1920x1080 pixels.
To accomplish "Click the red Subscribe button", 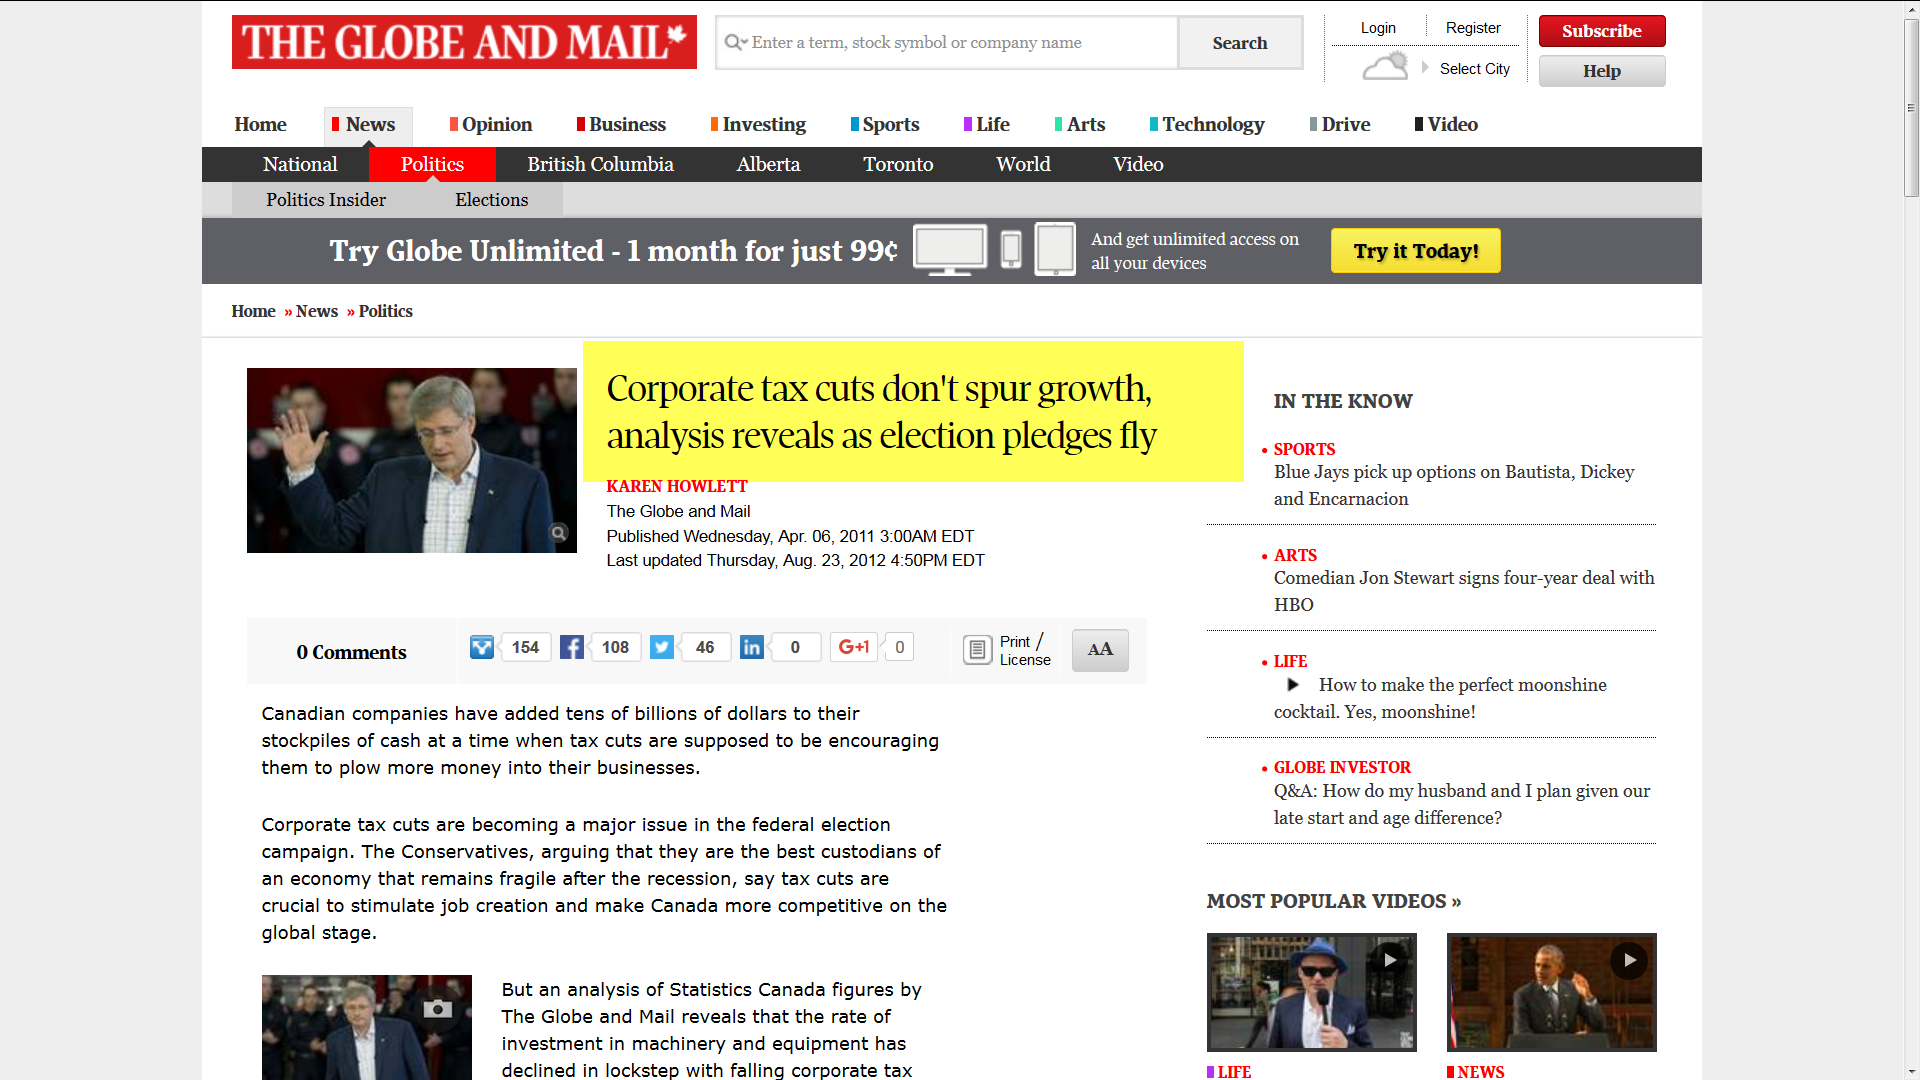I will point(1601,31).
